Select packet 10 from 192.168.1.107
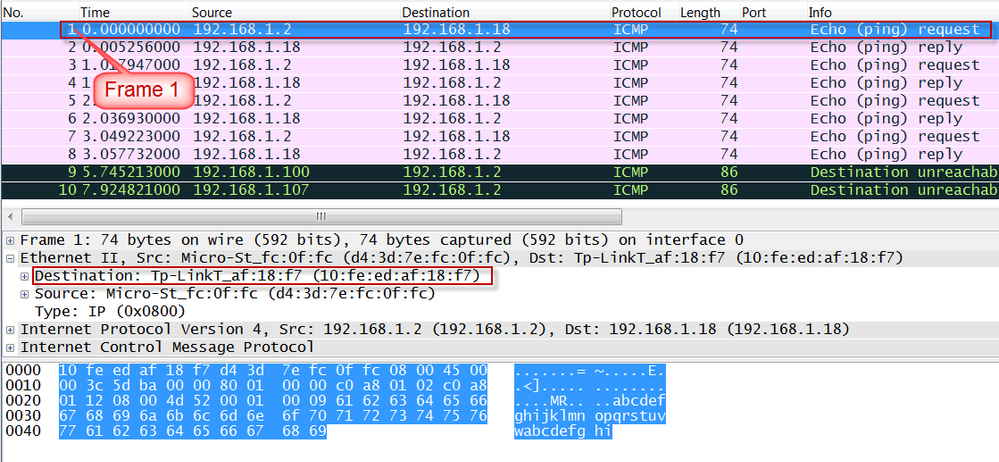The image size is (999, 462). point(500,190)
